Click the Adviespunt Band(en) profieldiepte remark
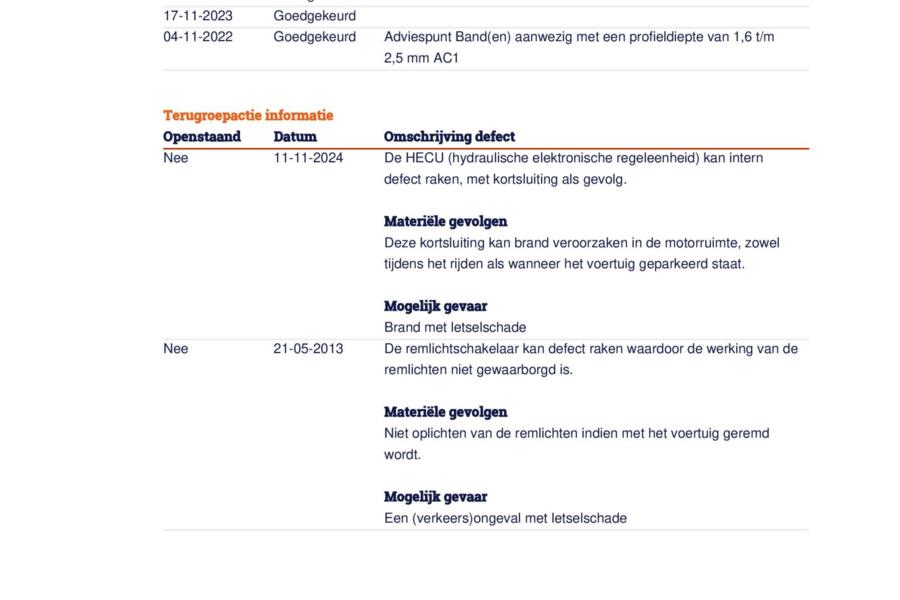The width and height of the screenshot is (900, 600). pos(579,47)
